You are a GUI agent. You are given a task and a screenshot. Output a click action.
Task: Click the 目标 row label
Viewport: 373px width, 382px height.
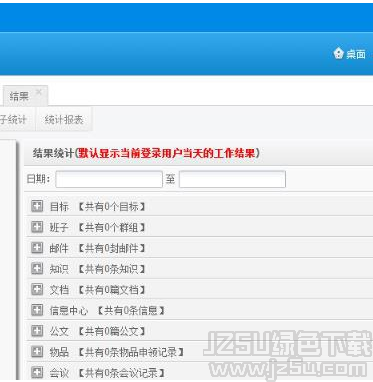59,207
